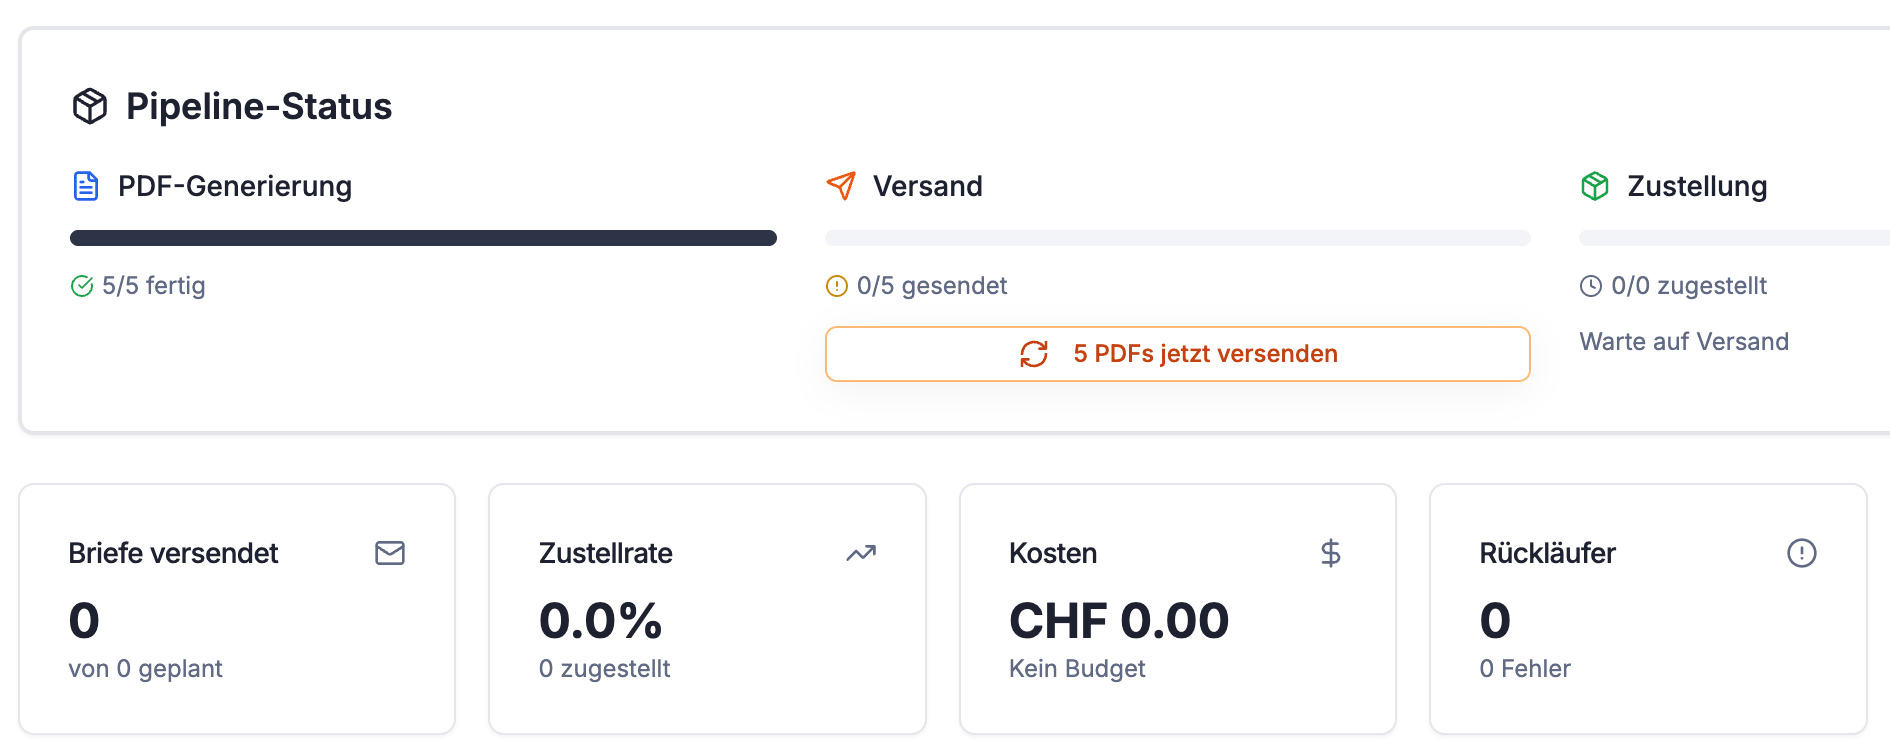
Task: Click the green Zustellung box icon
Action: click(x=1595, y=186)
